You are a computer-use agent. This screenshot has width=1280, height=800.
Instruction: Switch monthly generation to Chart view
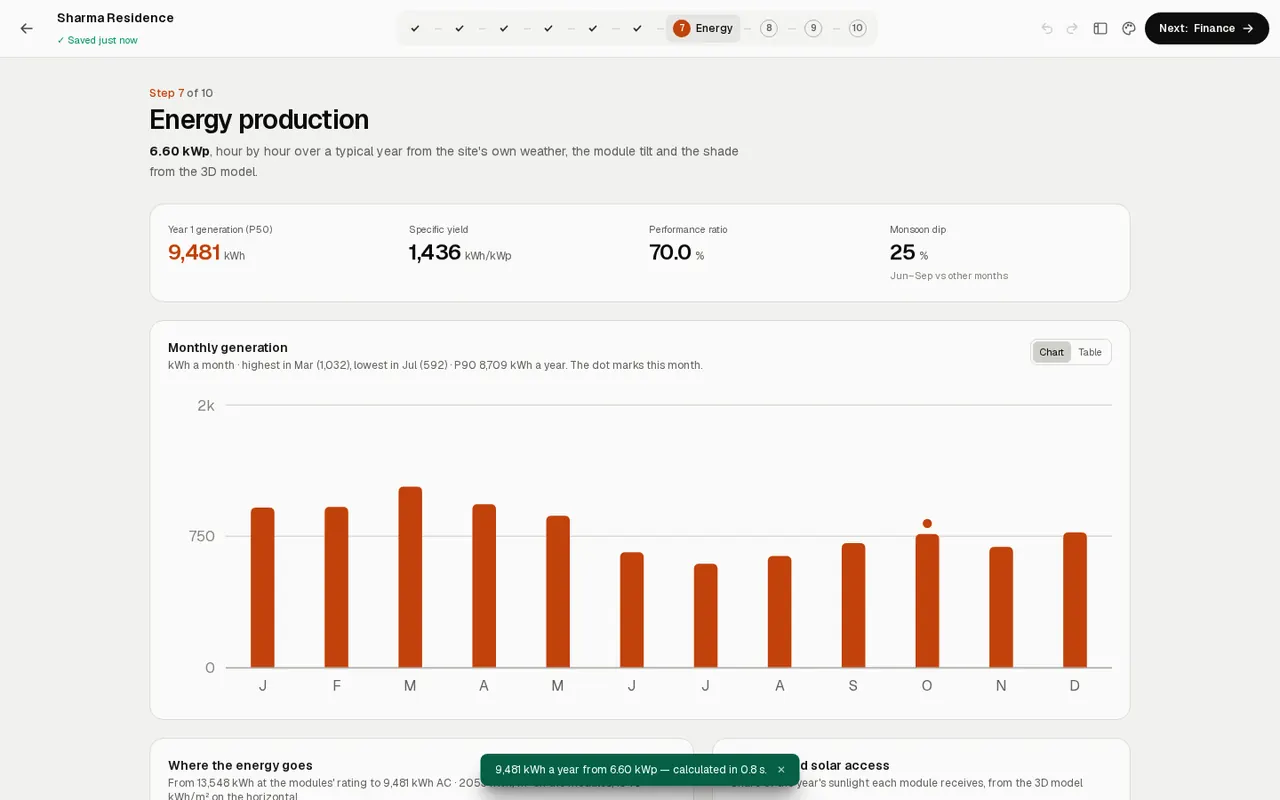coord(1051,352)
